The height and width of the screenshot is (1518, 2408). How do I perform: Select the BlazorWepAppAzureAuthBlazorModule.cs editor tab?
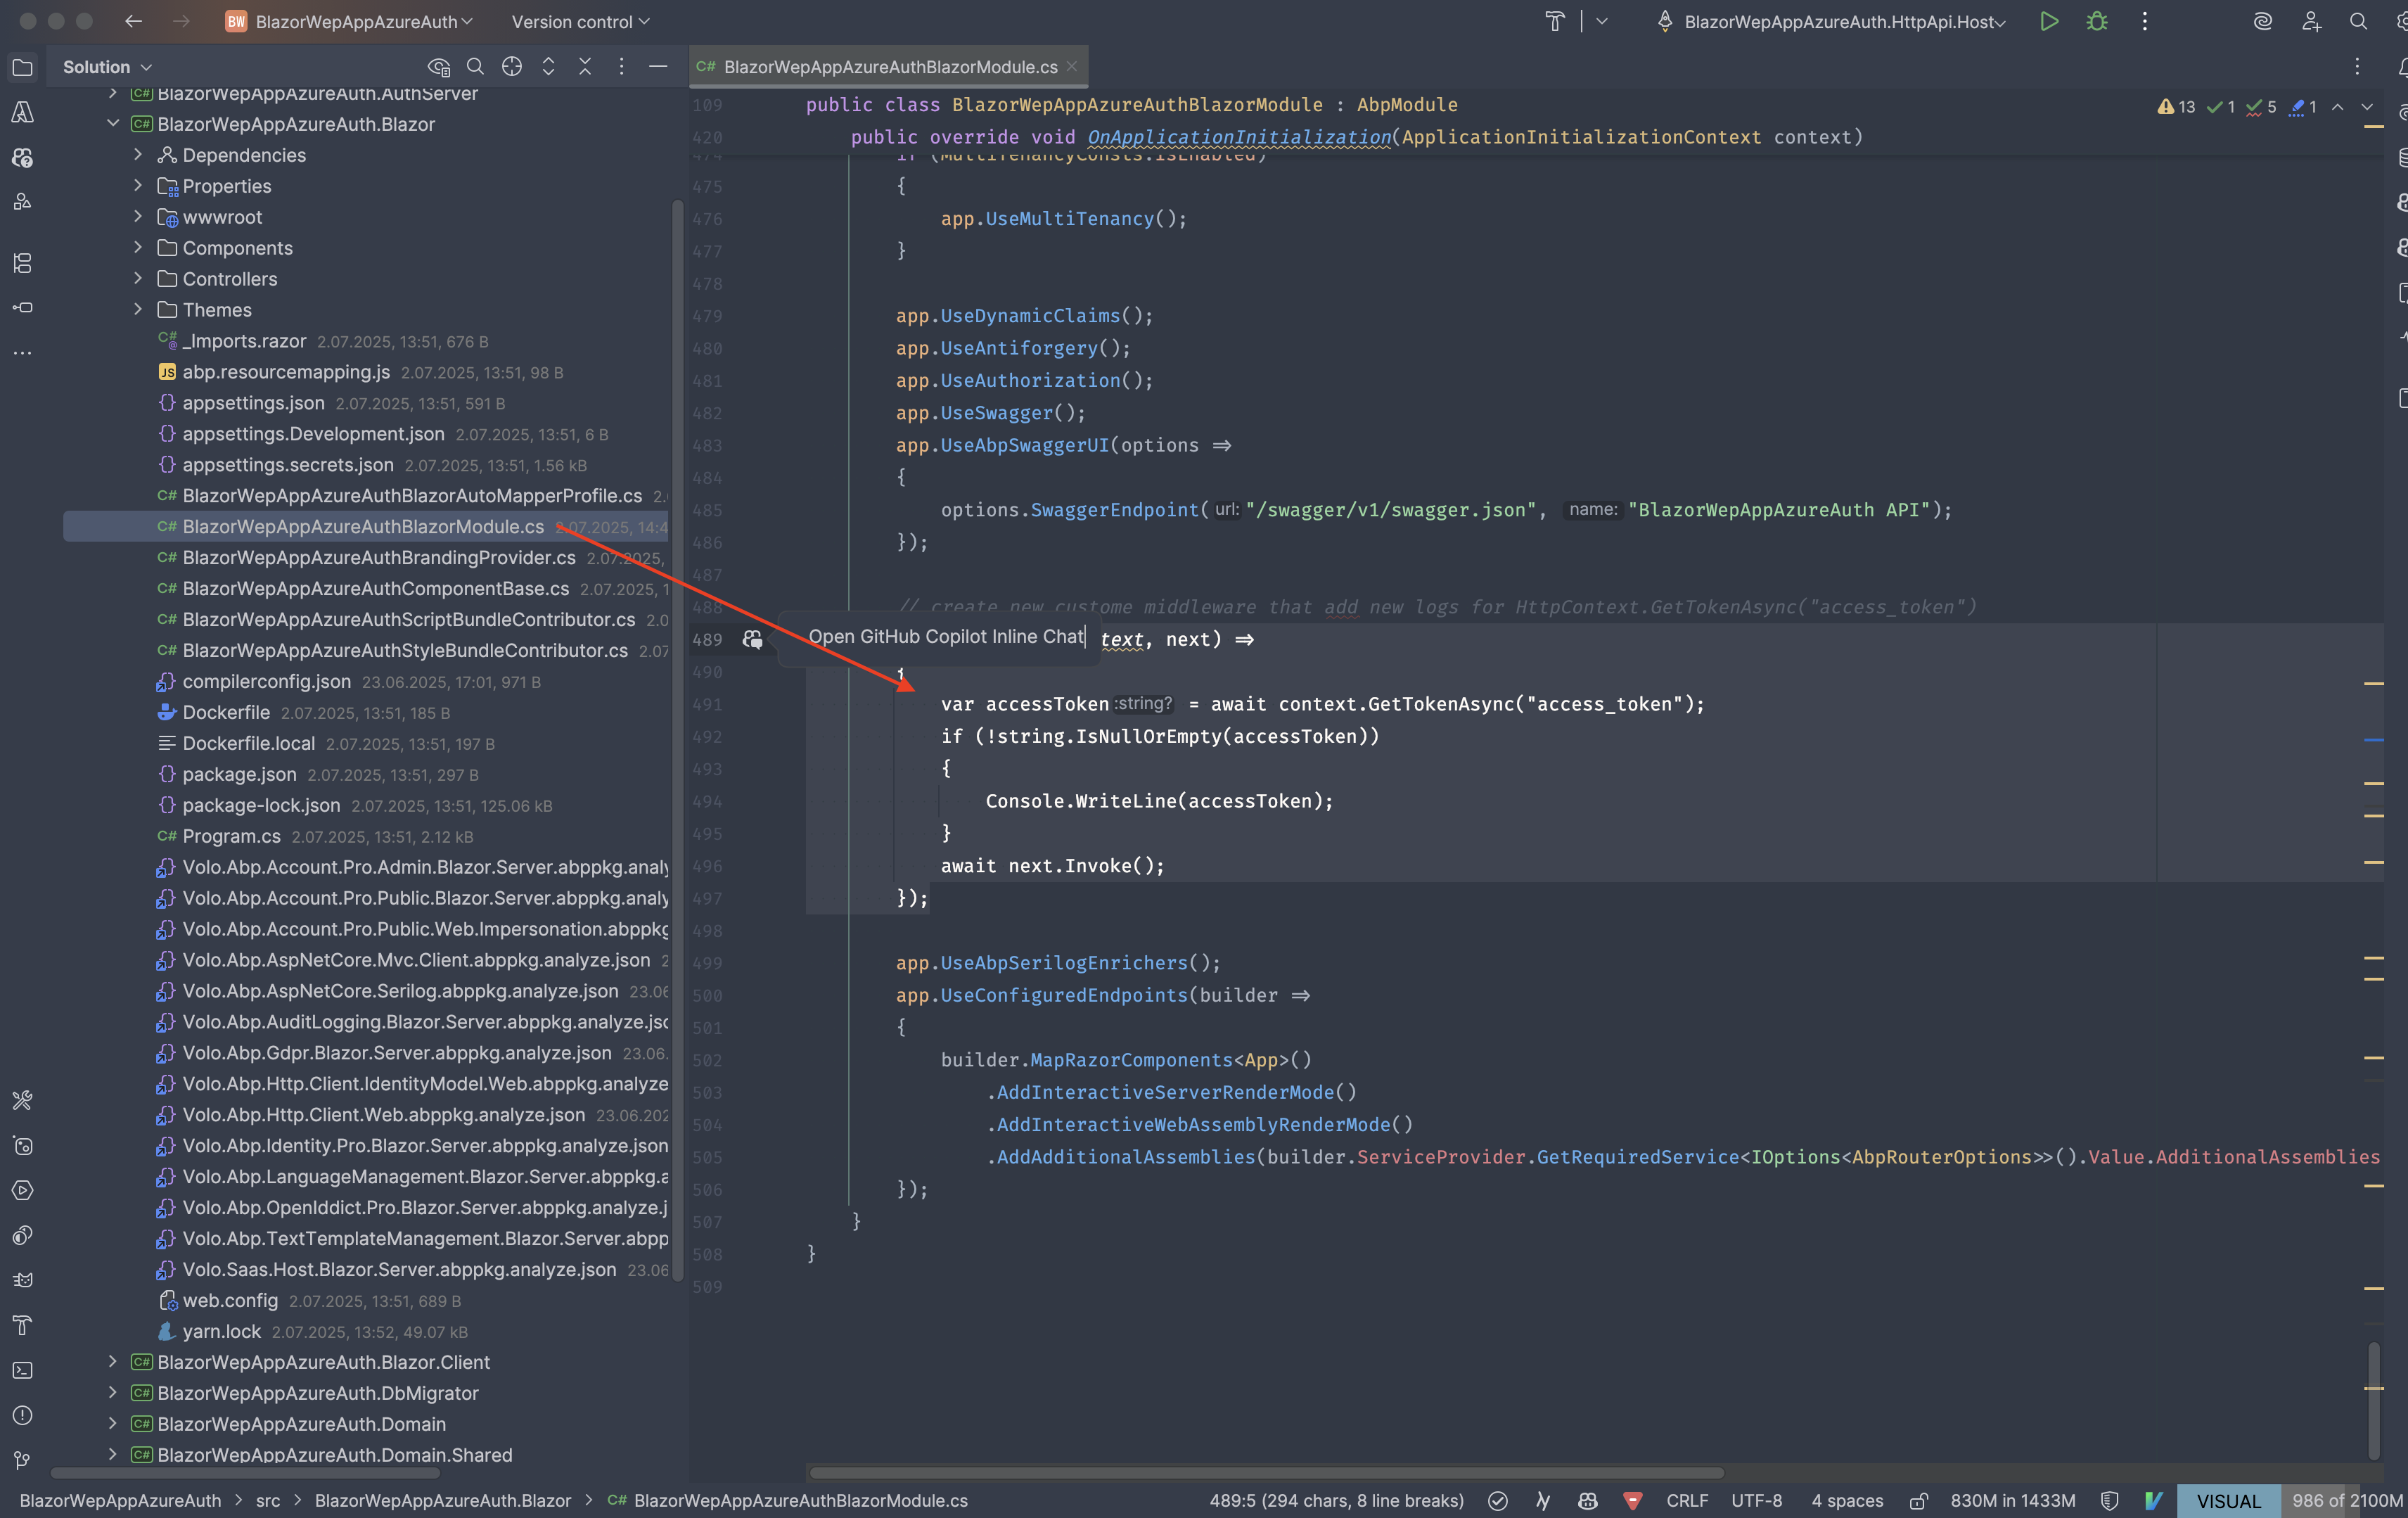[x=889, y=67]
